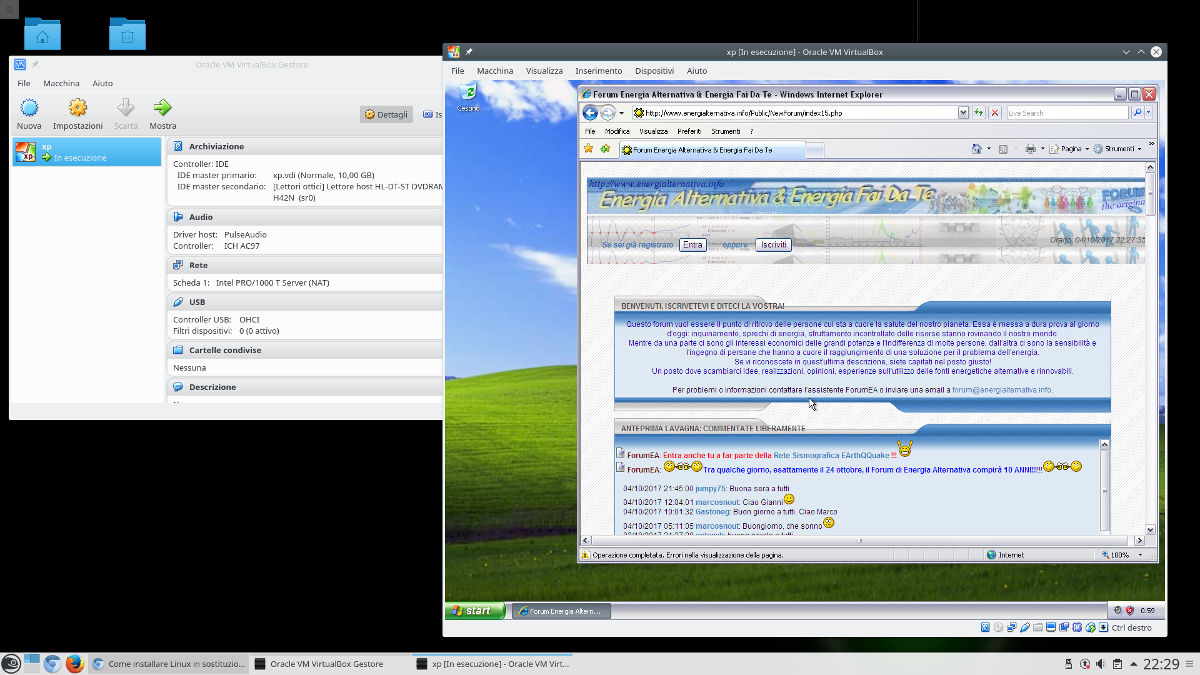Image resolution: width=1200 pixels, height=675 pixels.
Task: Click the Iscriviti register button
Action: coord(773,245)
